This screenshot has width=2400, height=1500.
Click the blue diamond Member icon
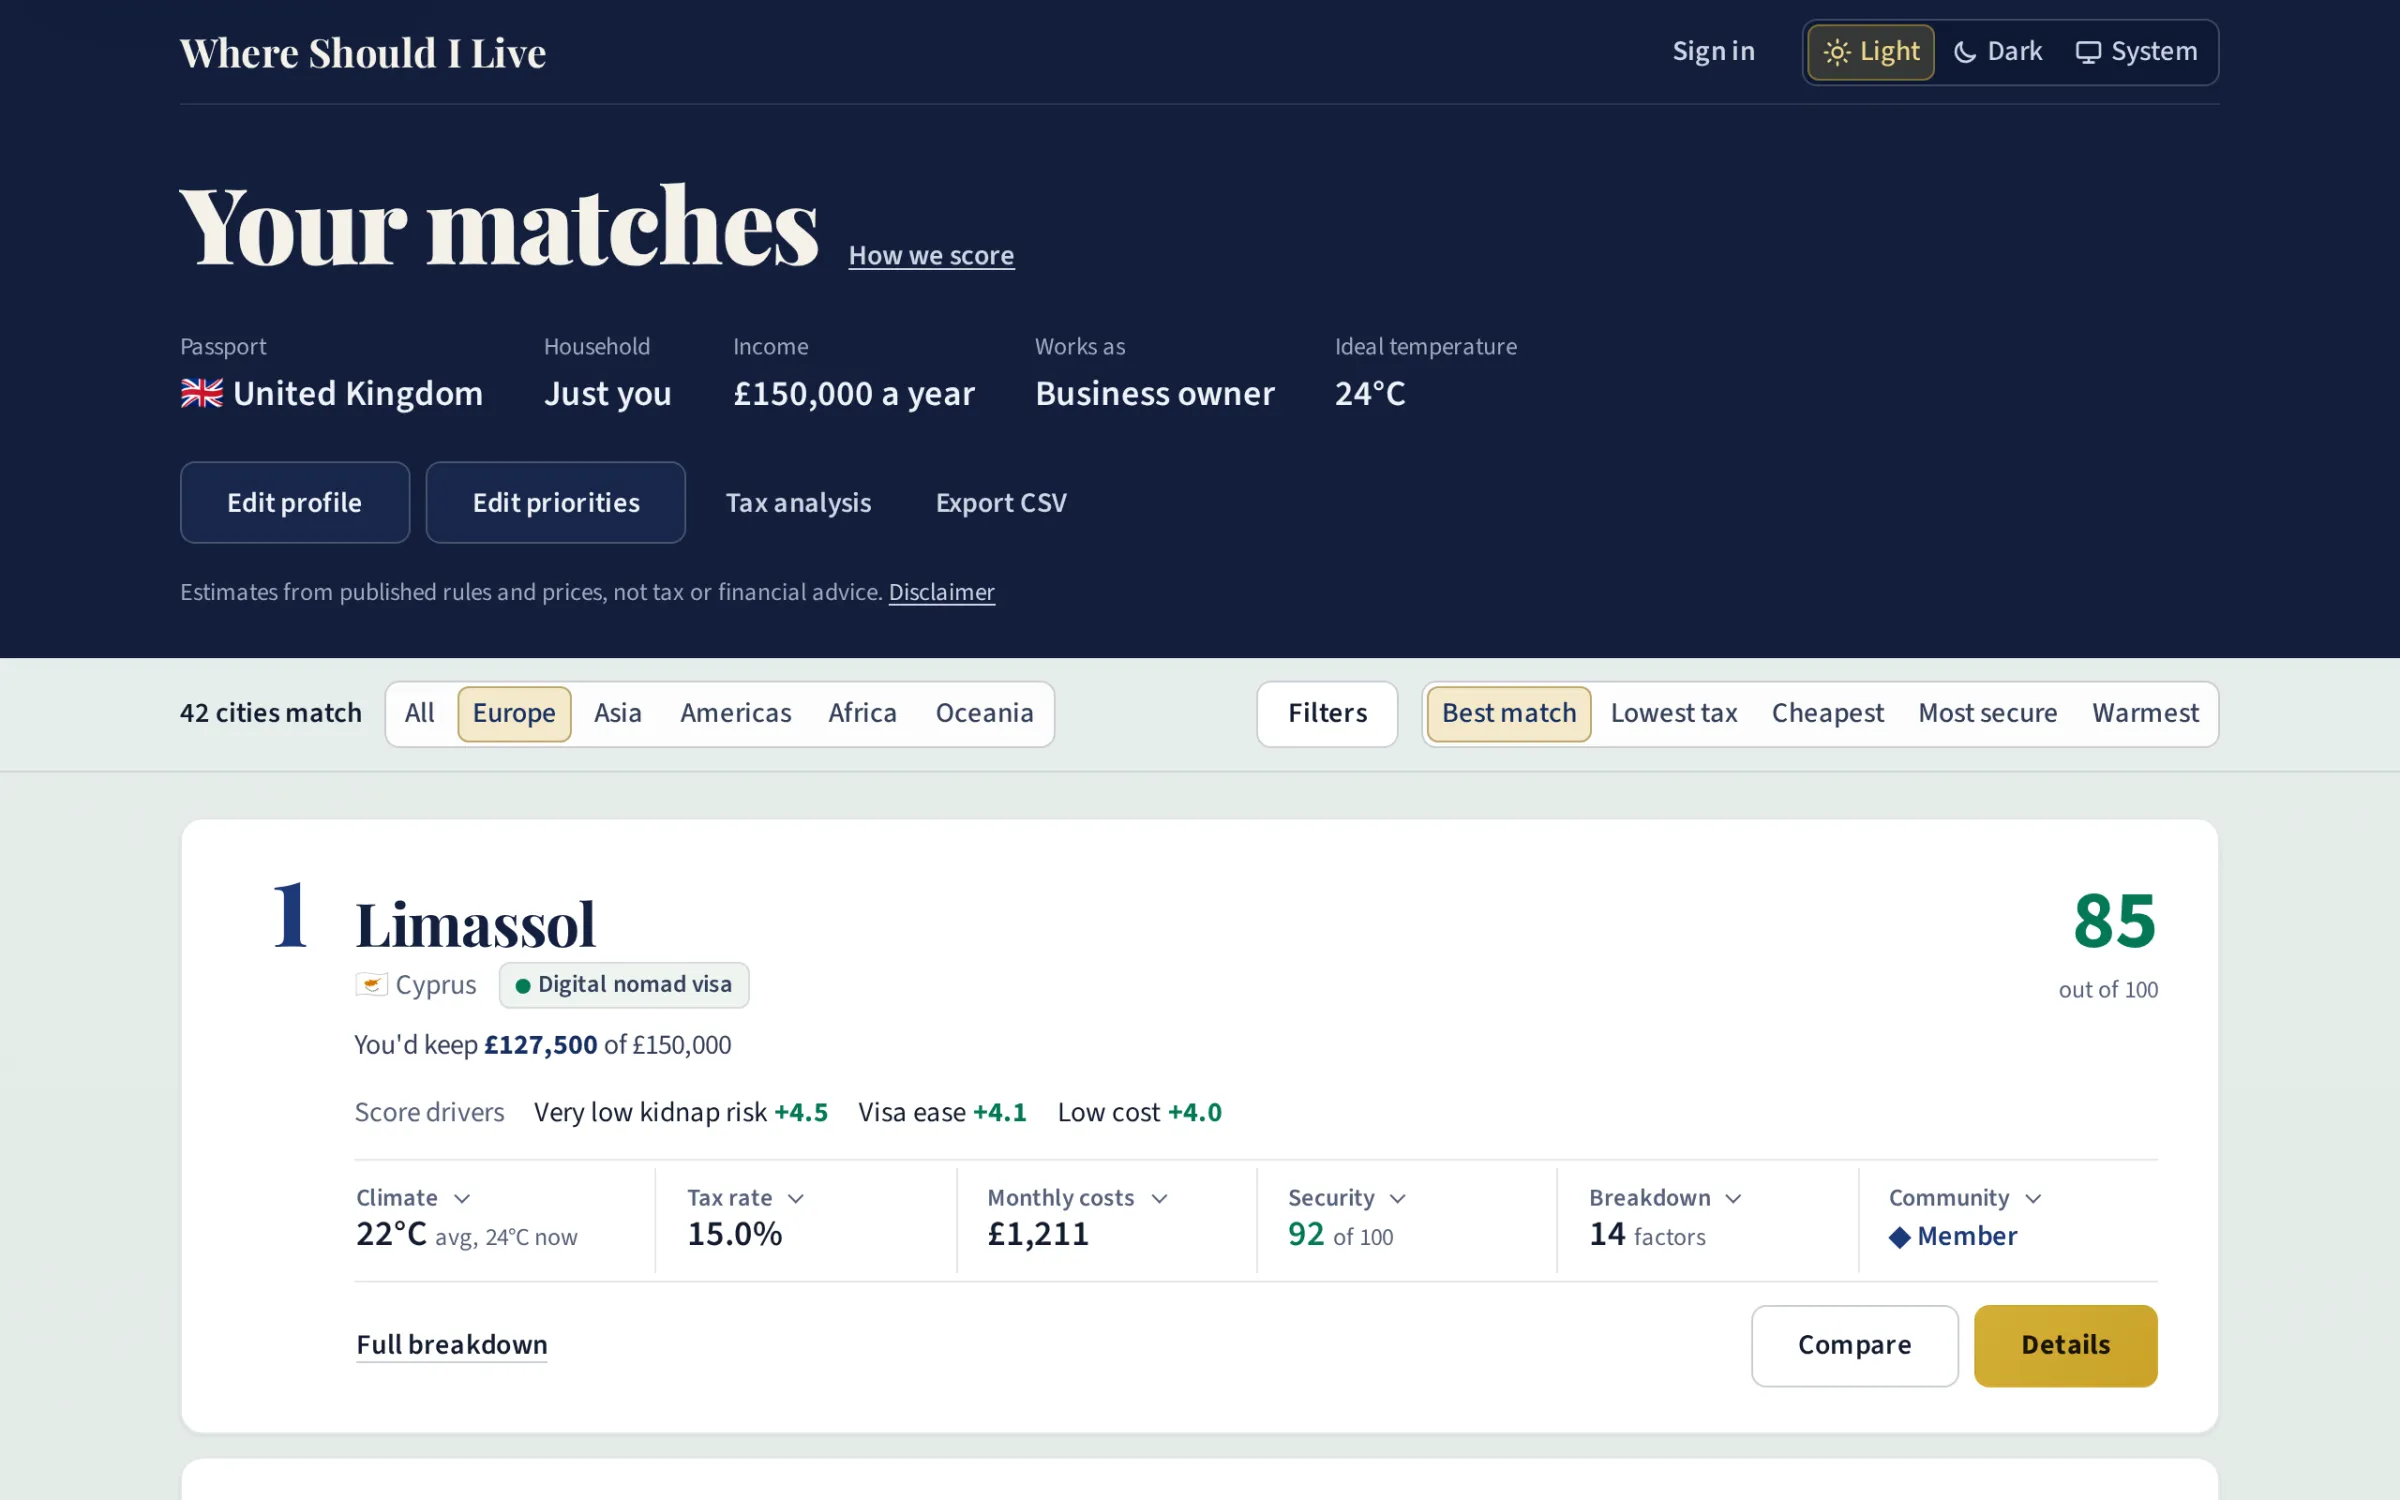[x=1900, y=1237]
